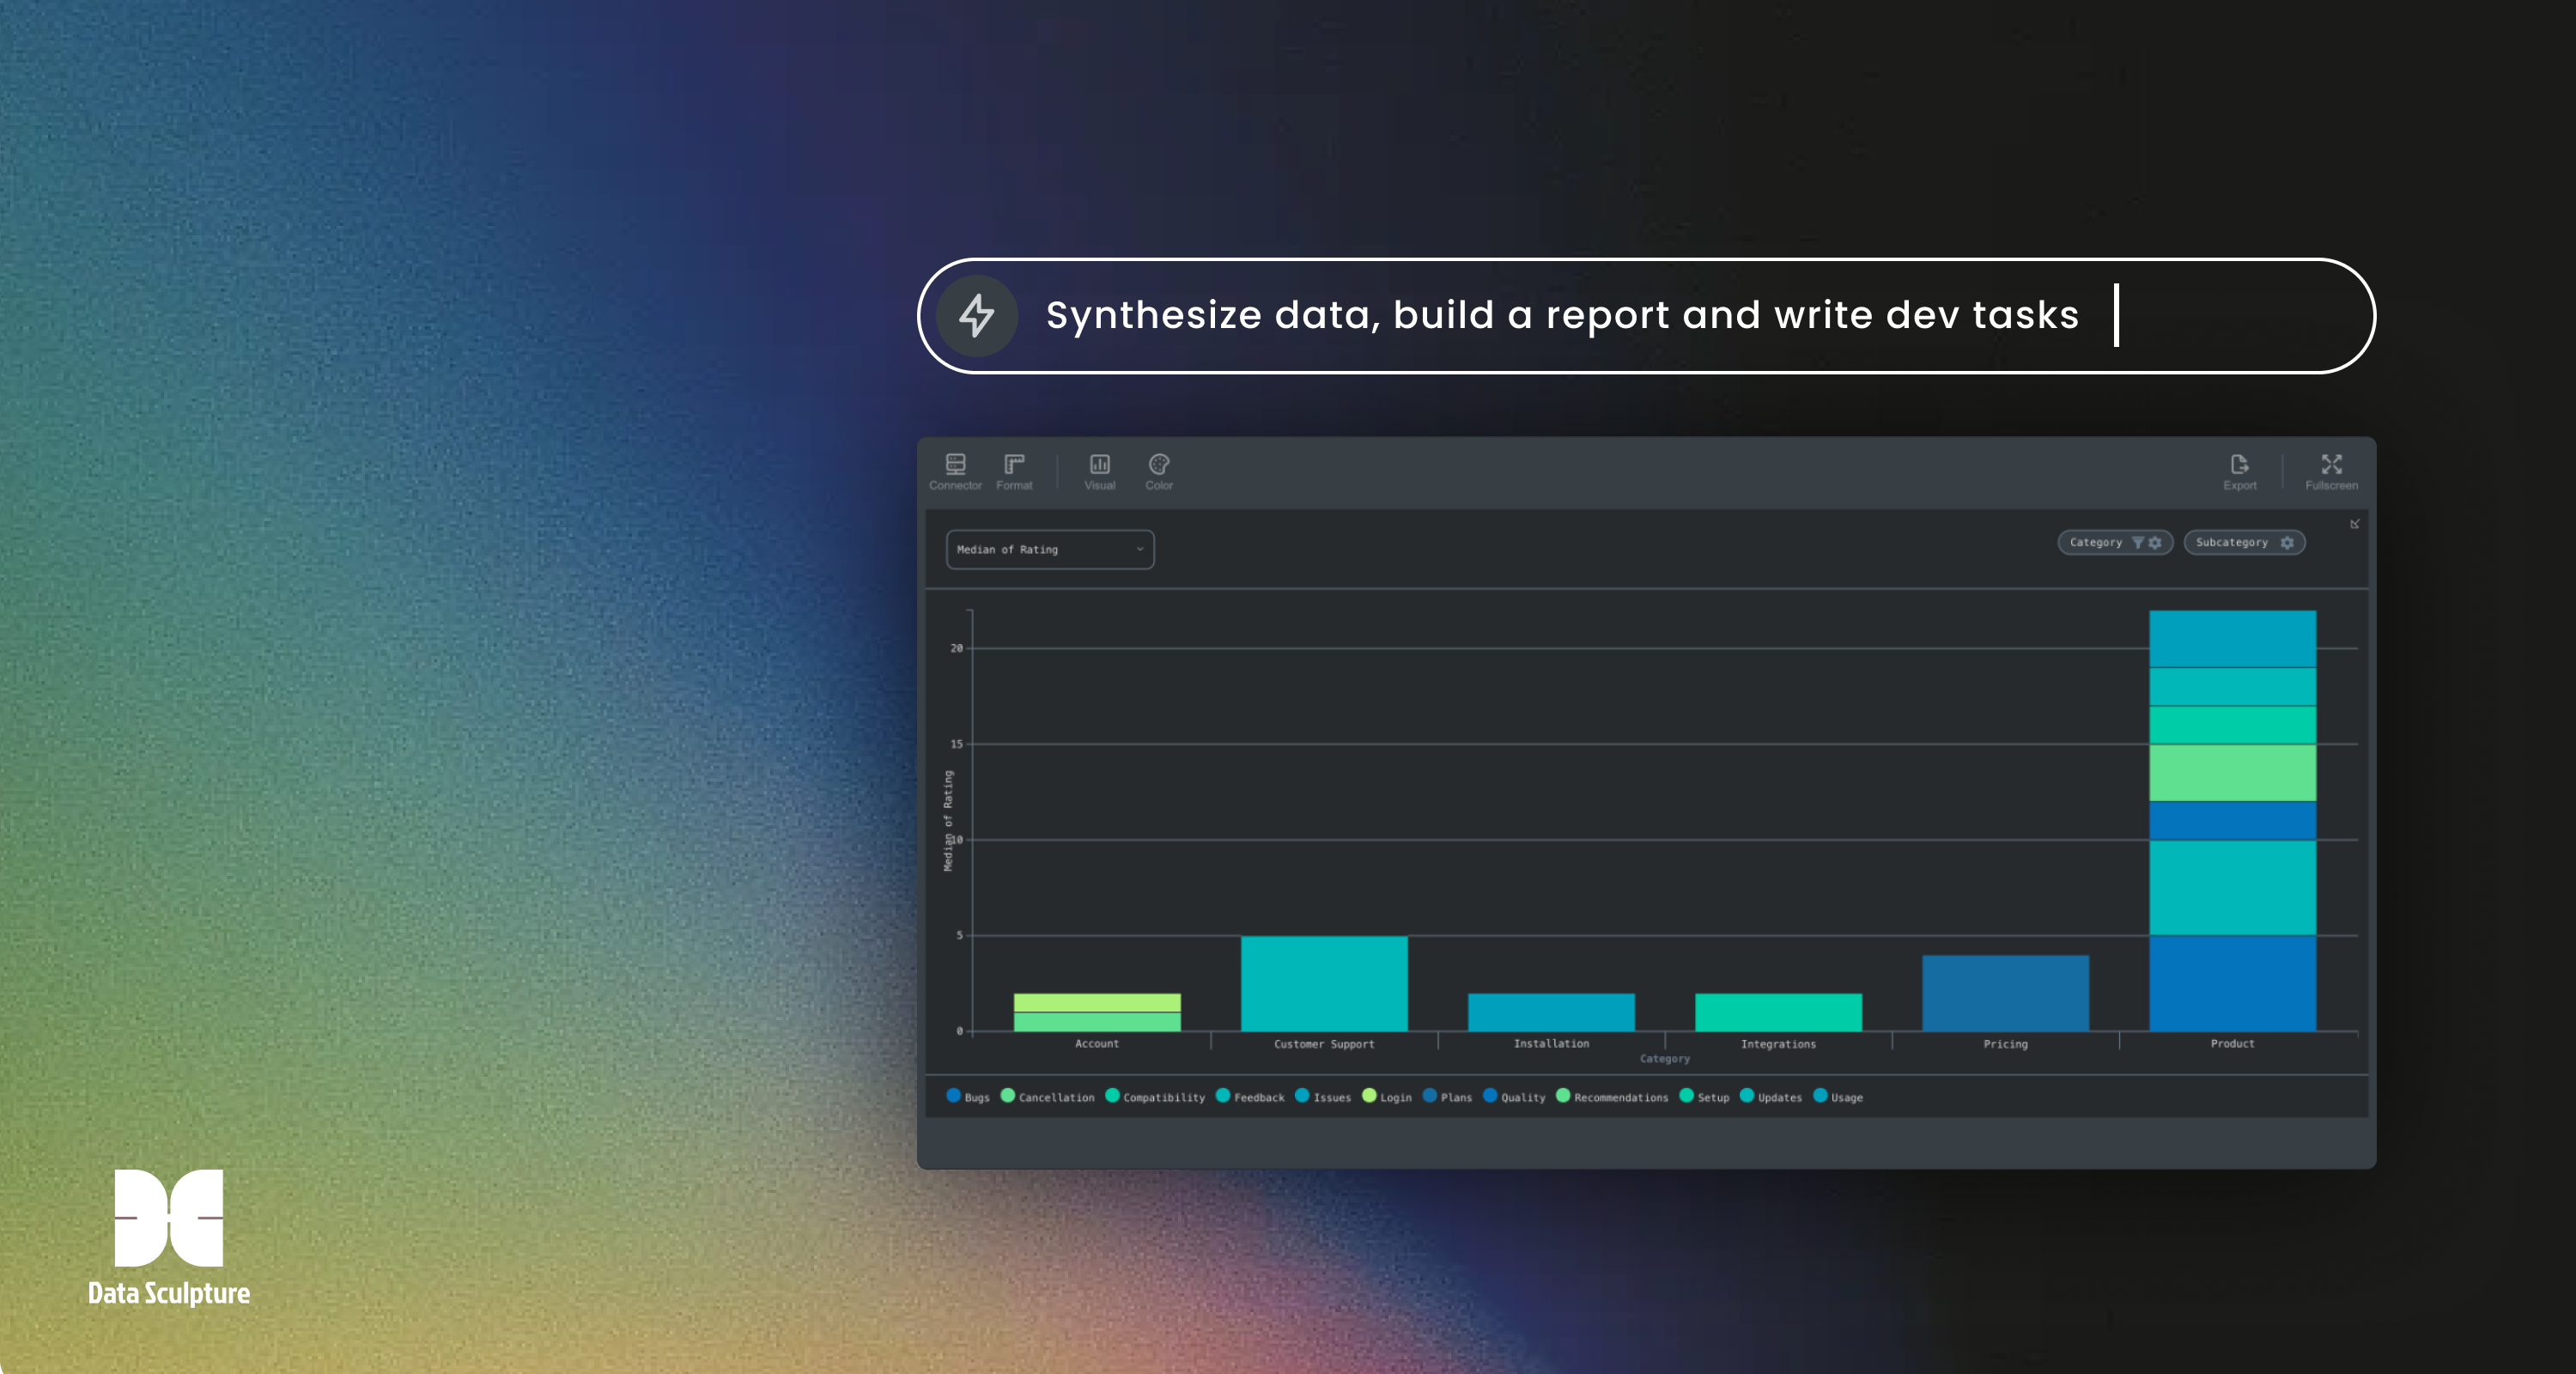Click into the Synthesize data prompt field
The image size is (2576, 1374).
click(x=1646, y=316)
